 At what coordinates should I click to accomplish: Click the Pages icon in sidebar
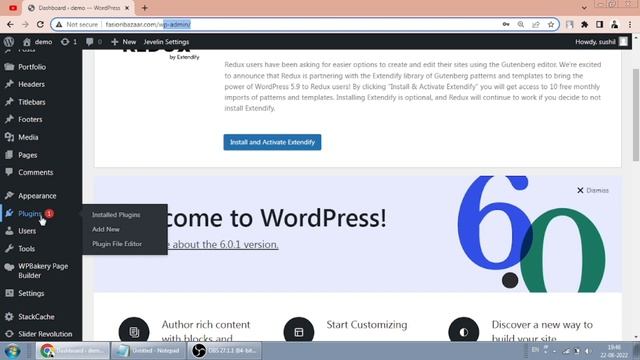[9, 155]
